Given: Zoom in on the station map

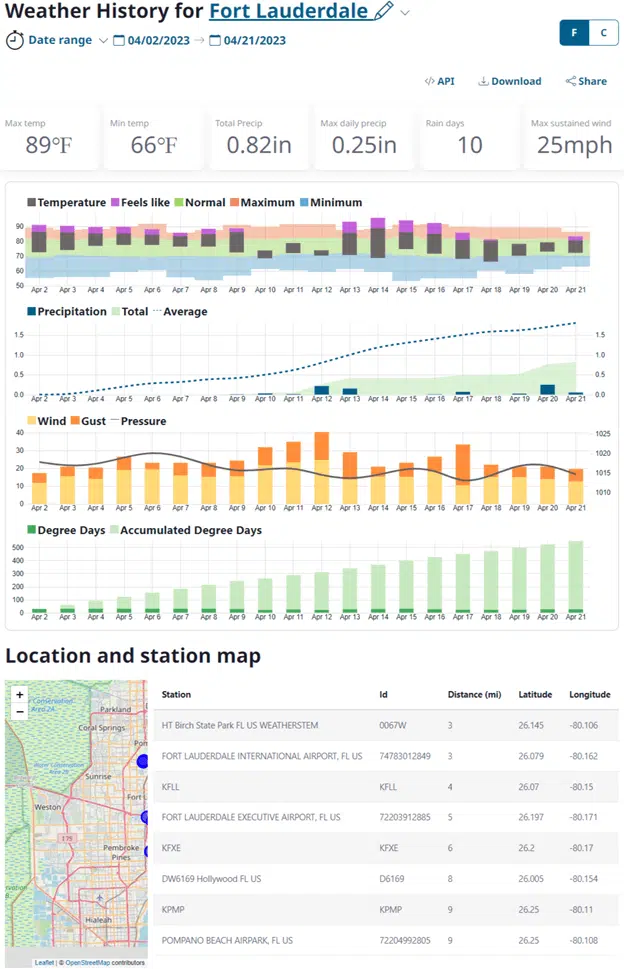Looking at the screenshot, I should (19, 694).
